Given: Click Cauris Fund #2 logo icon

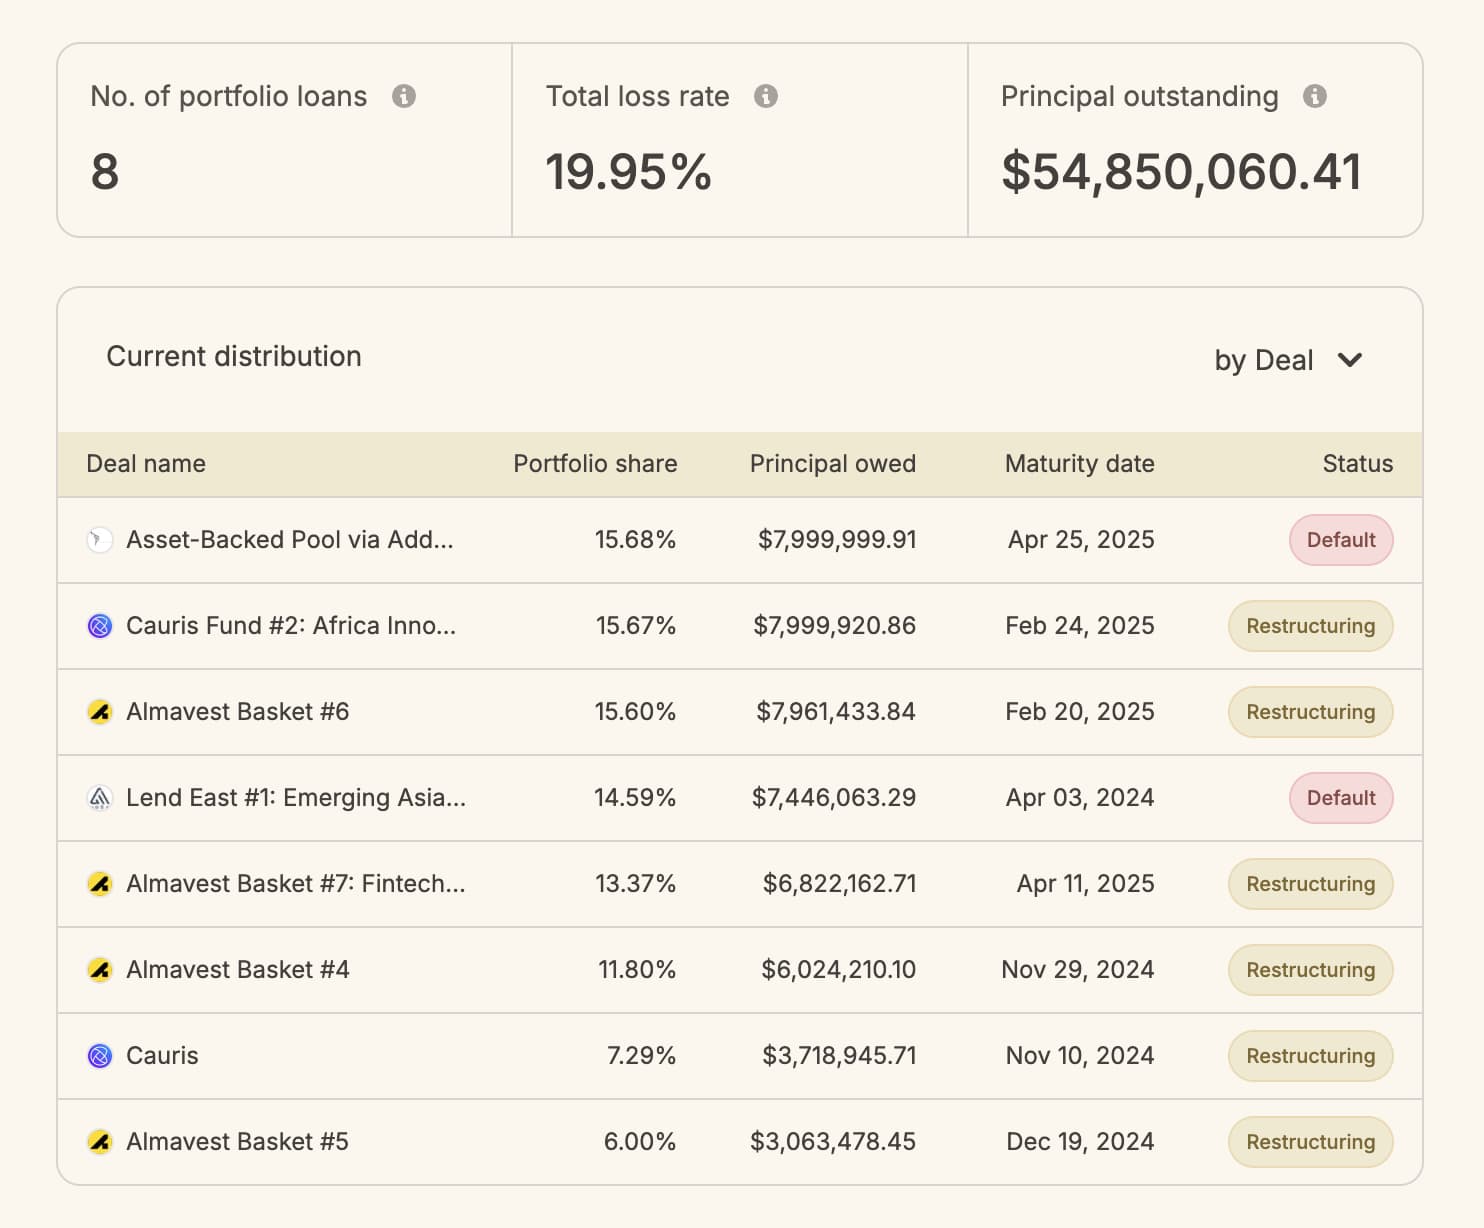Looking at the screenshot, I should pos(100,626).
